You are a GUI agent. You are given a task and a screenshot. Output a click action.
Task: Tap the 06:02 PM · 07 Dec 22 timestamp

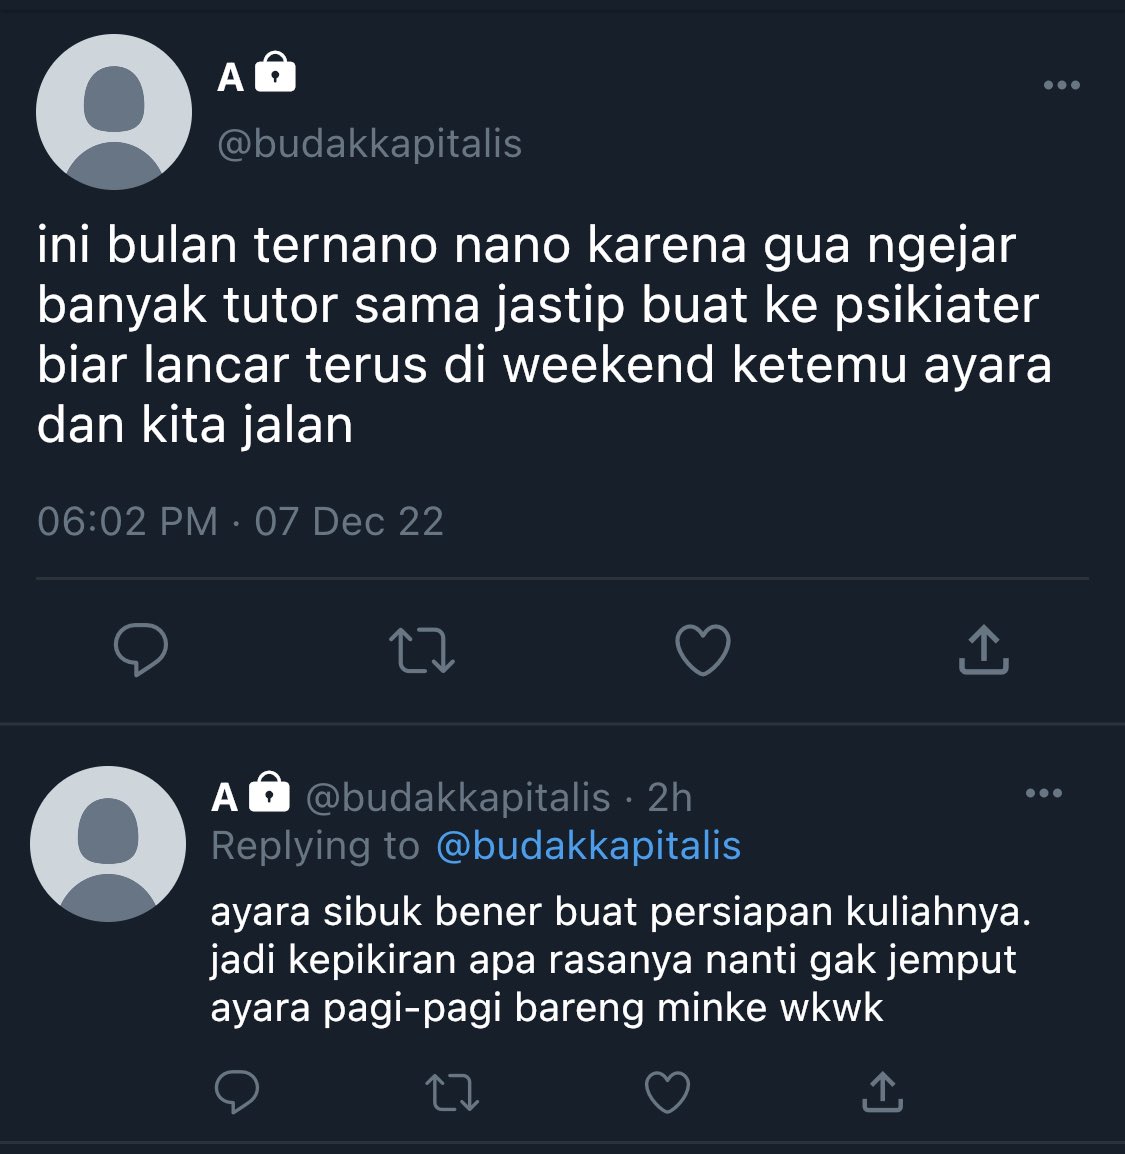point(241,522)
